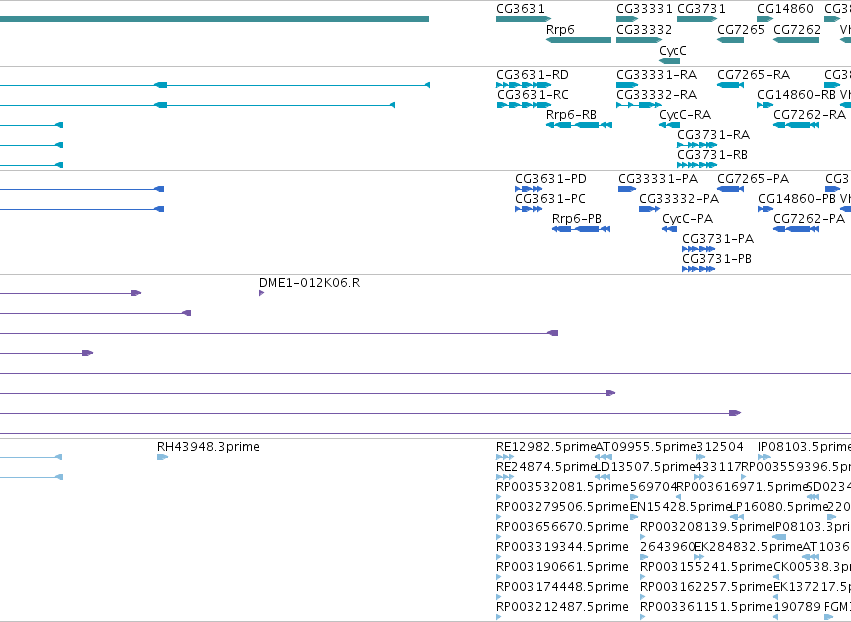Image resolution: width=851 pixels, height=622 pixels.
Task: Click the CG7265-PA protein label
Action: click(753, 179)
